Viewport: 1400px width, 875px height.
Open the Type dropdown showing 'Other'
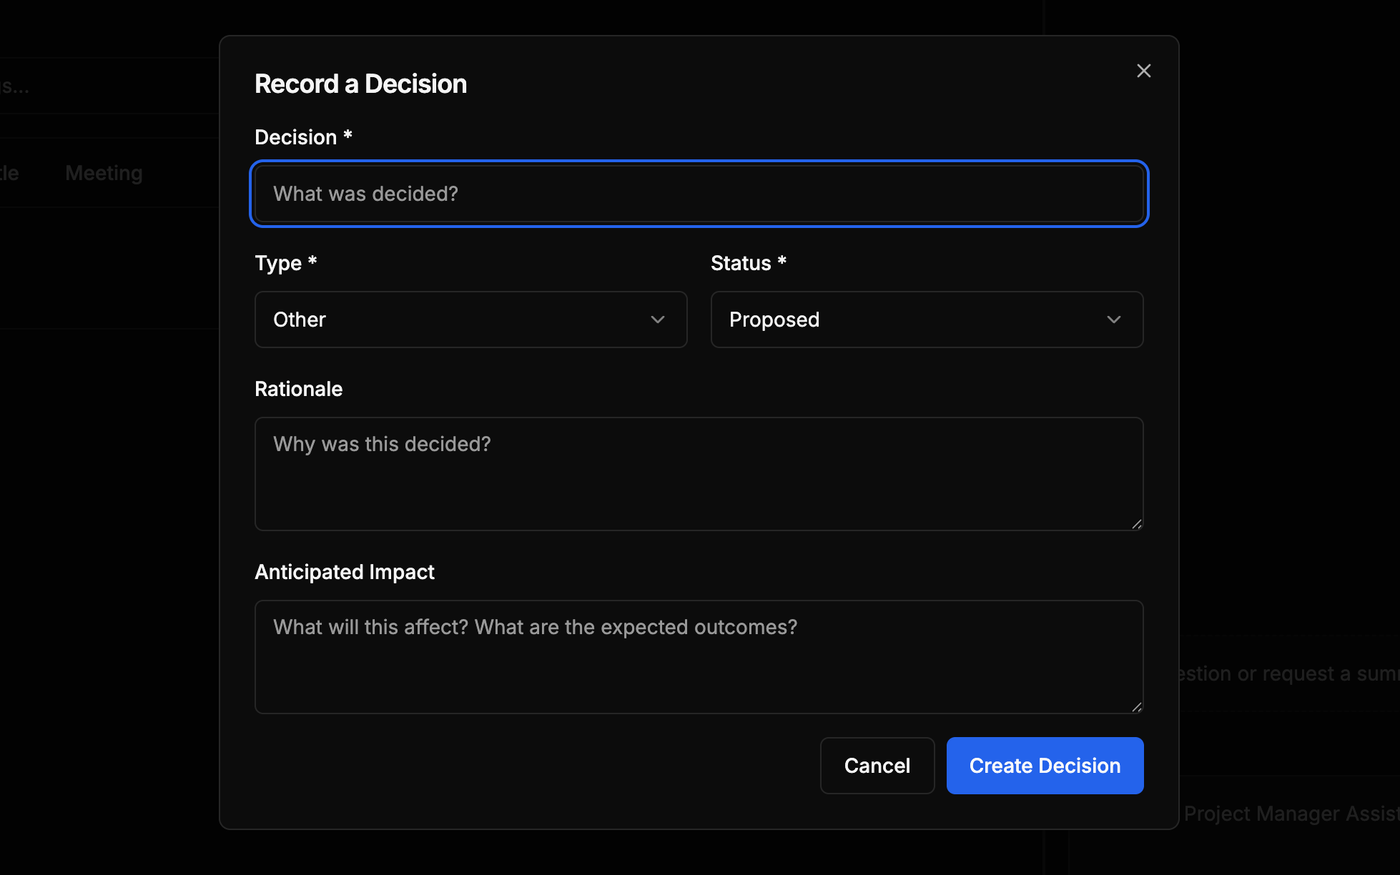[470, 319]
